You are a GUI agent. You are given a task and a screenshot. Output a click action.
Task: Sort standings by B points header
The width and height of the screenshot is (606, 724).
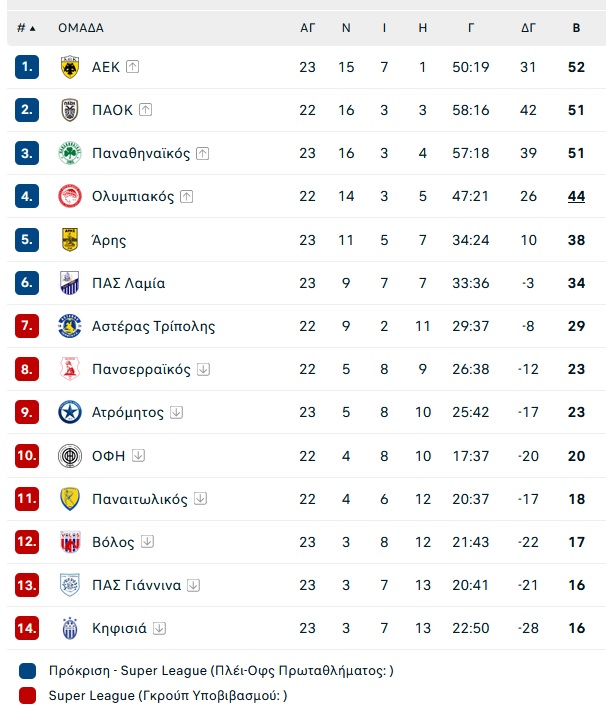coord(576,28)
